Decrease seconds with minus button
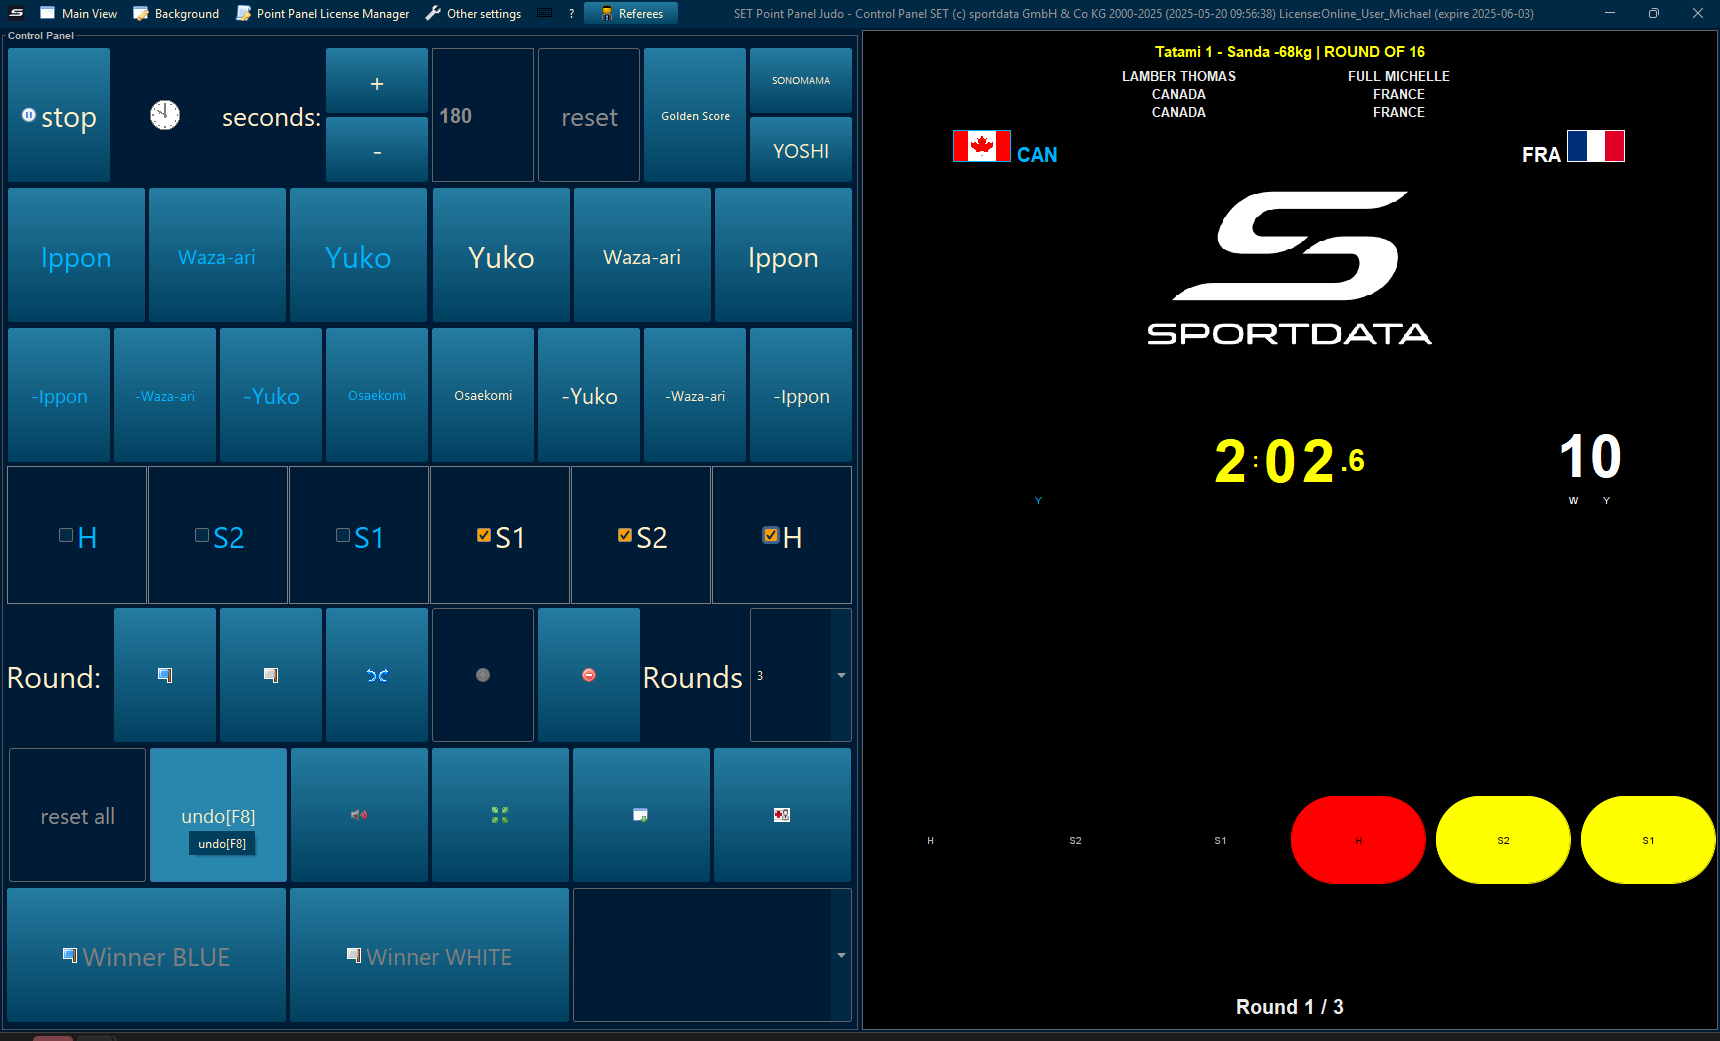The image size is (1720, 1041). pos(377,150)
